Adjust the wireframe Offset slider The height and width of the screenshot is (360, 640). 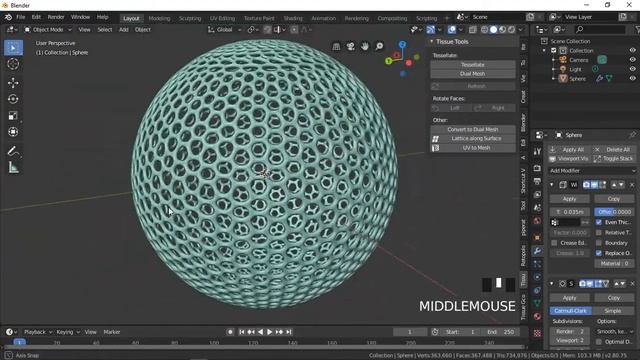[614, 212]
